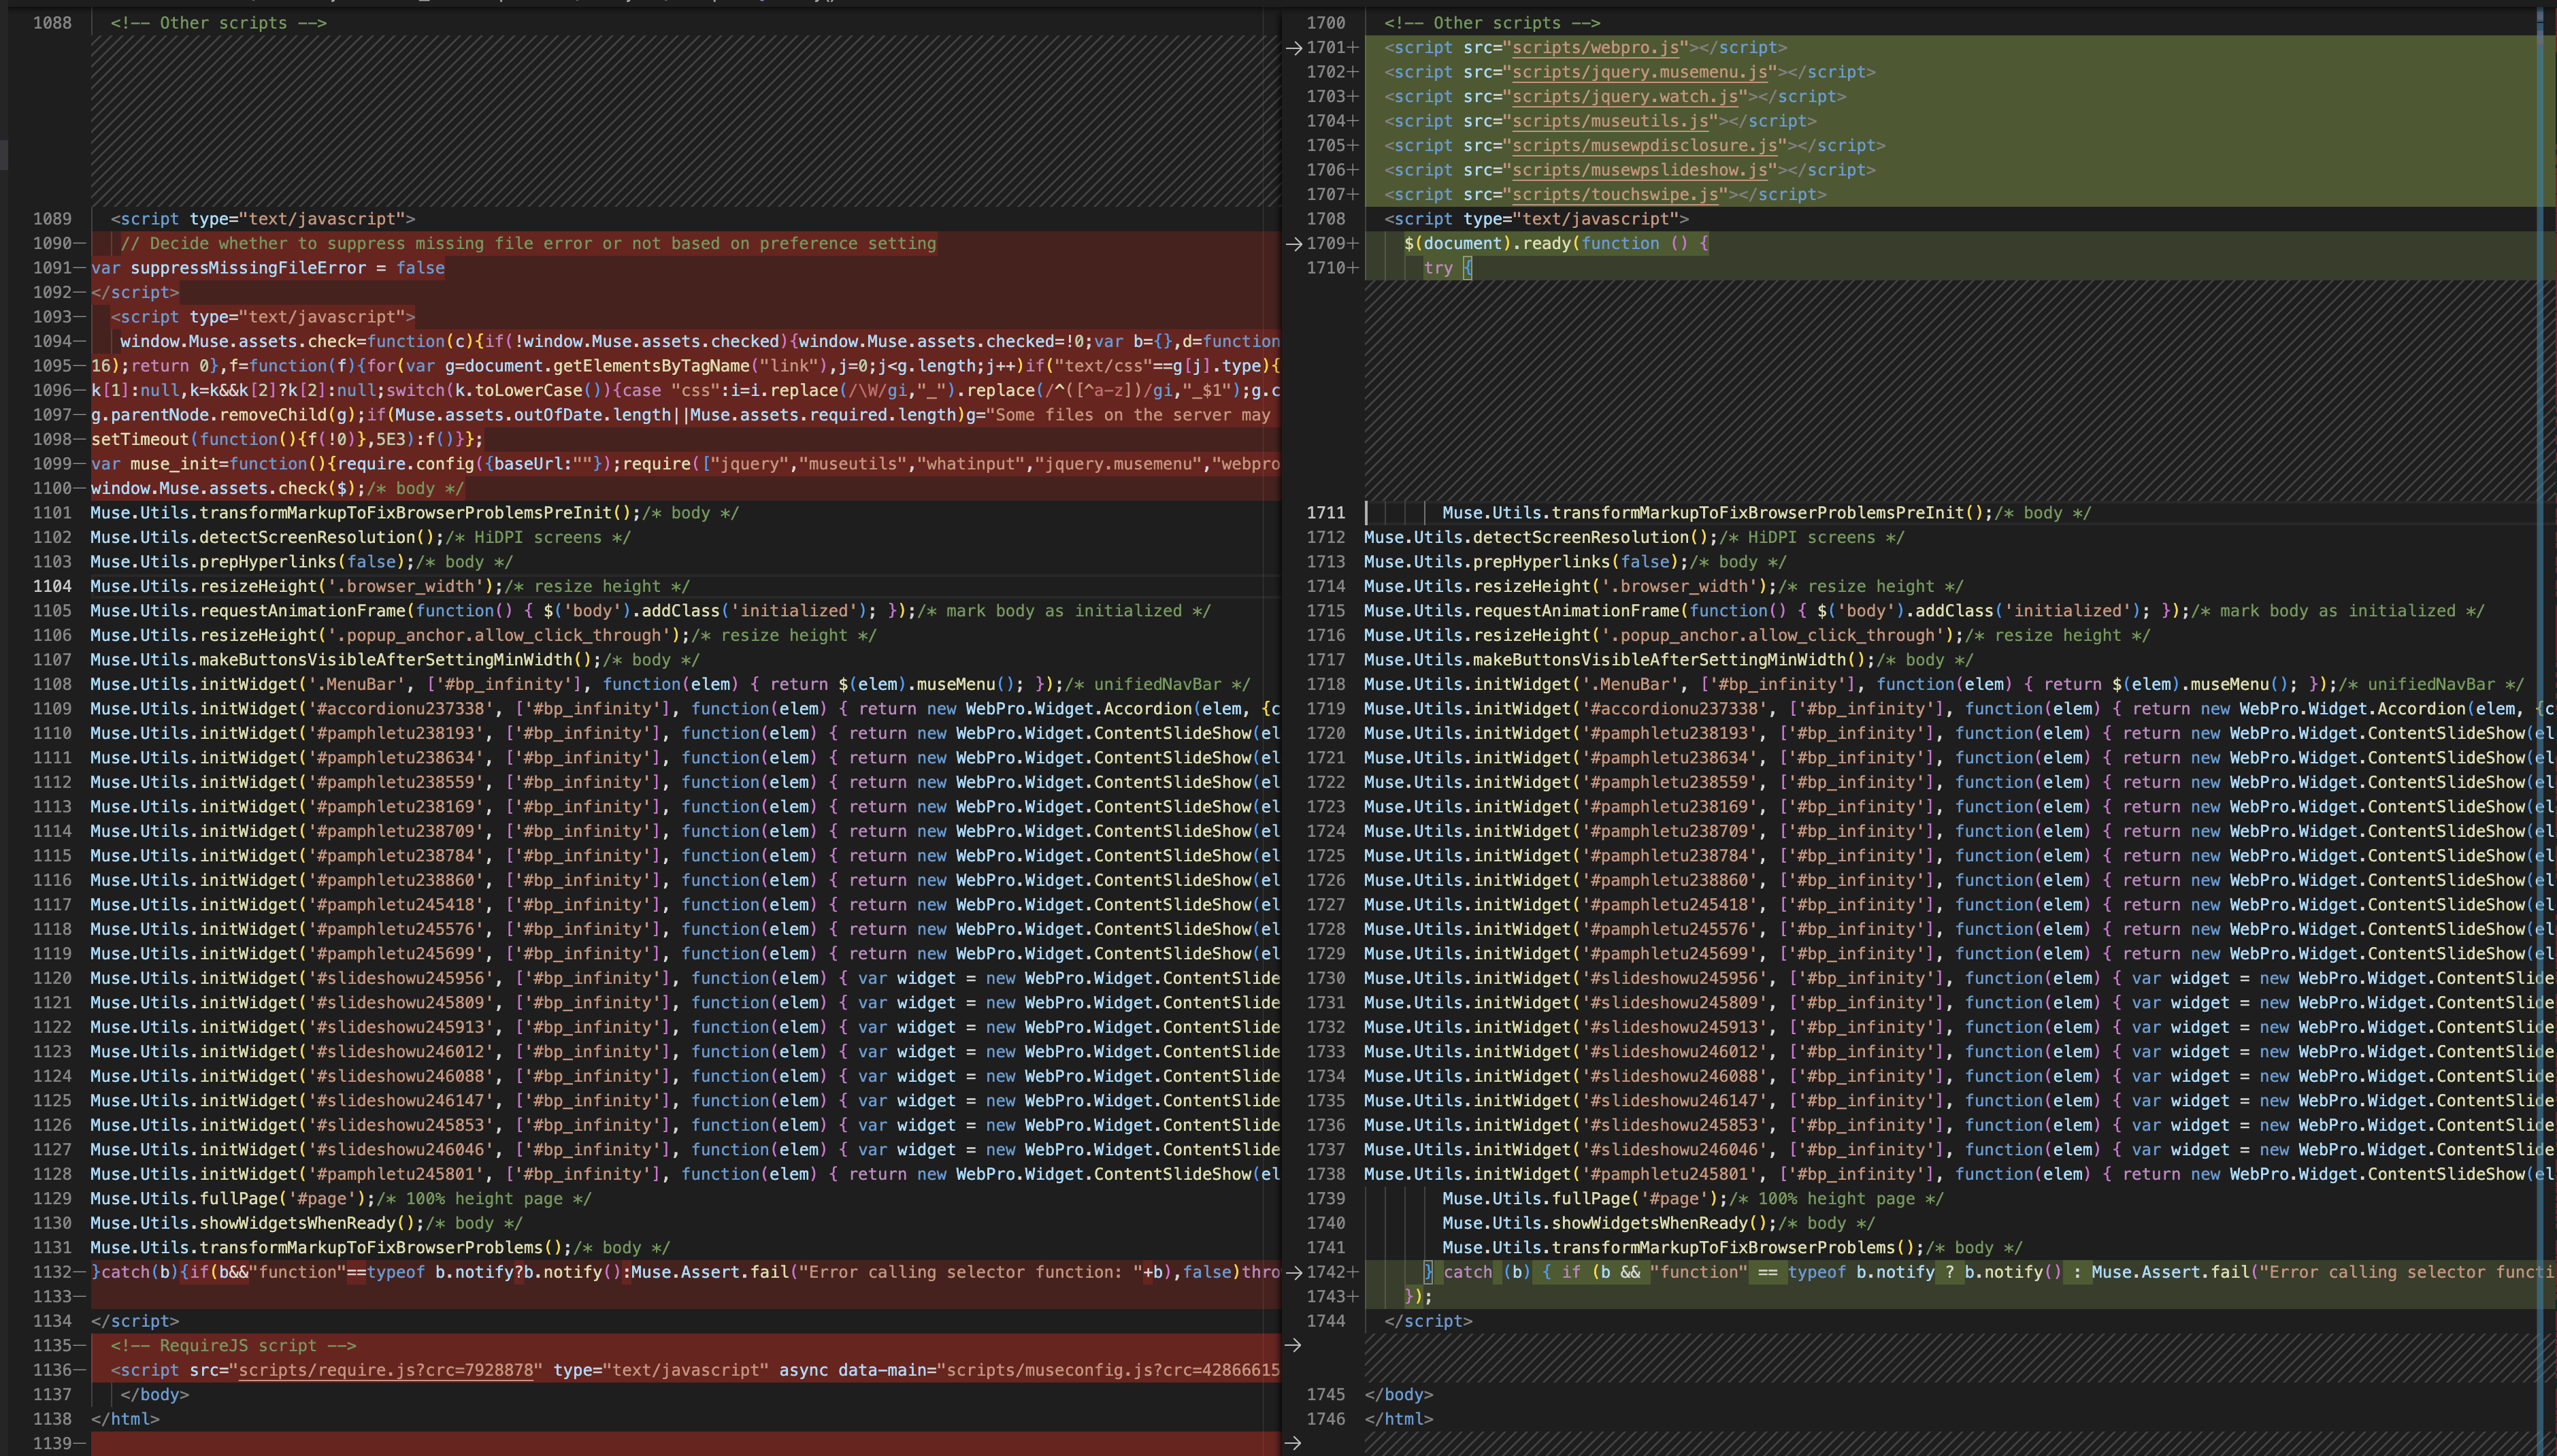2557x1456 pixels.
Task: Click the suppressMissingFileError variable on line 1091
Action: (248, 268)
